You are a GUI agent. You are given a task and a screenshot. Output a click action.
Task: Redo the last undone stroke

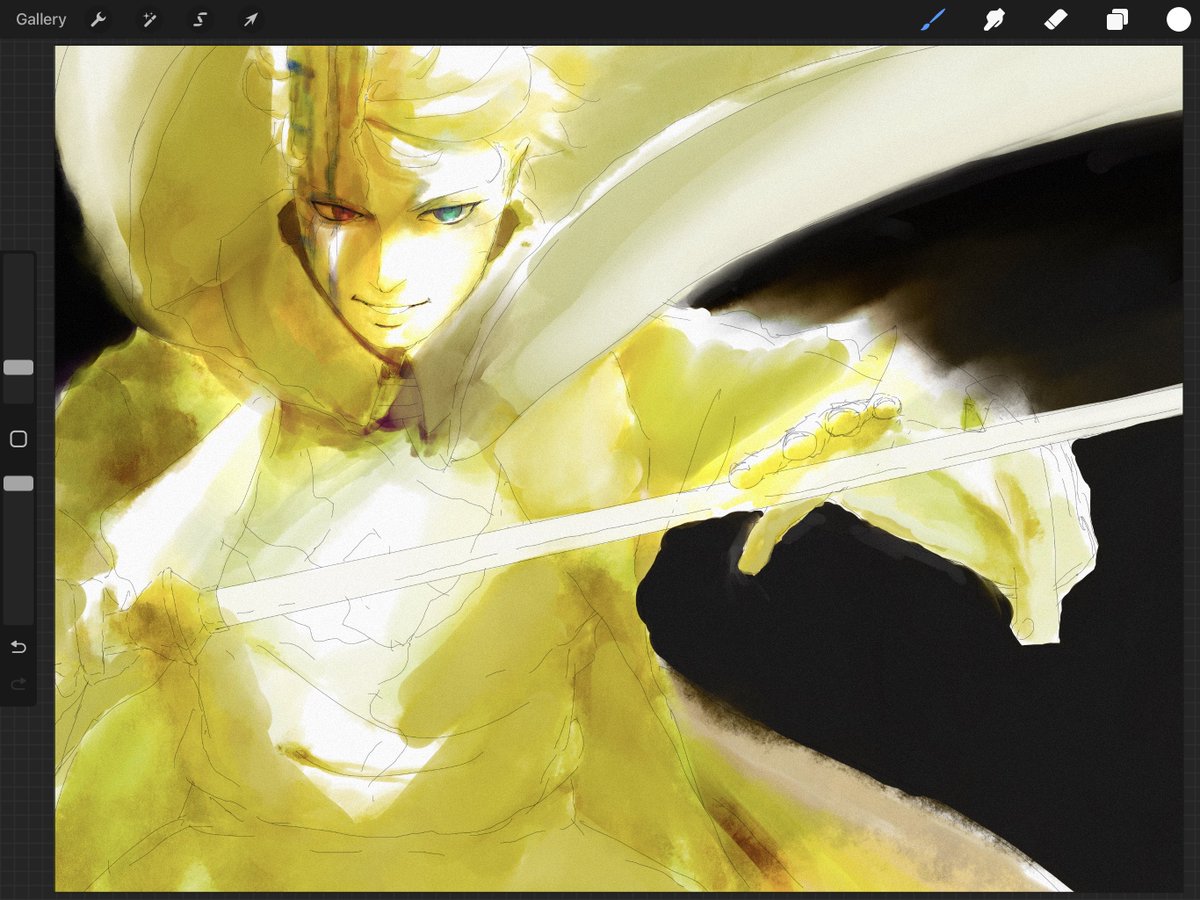18,684
